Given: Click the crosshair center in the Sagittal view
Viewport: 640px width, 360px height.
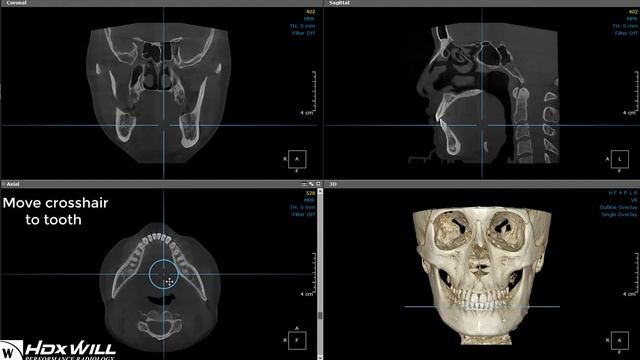Looking at the screenshot, I should [x=482, y=125].
